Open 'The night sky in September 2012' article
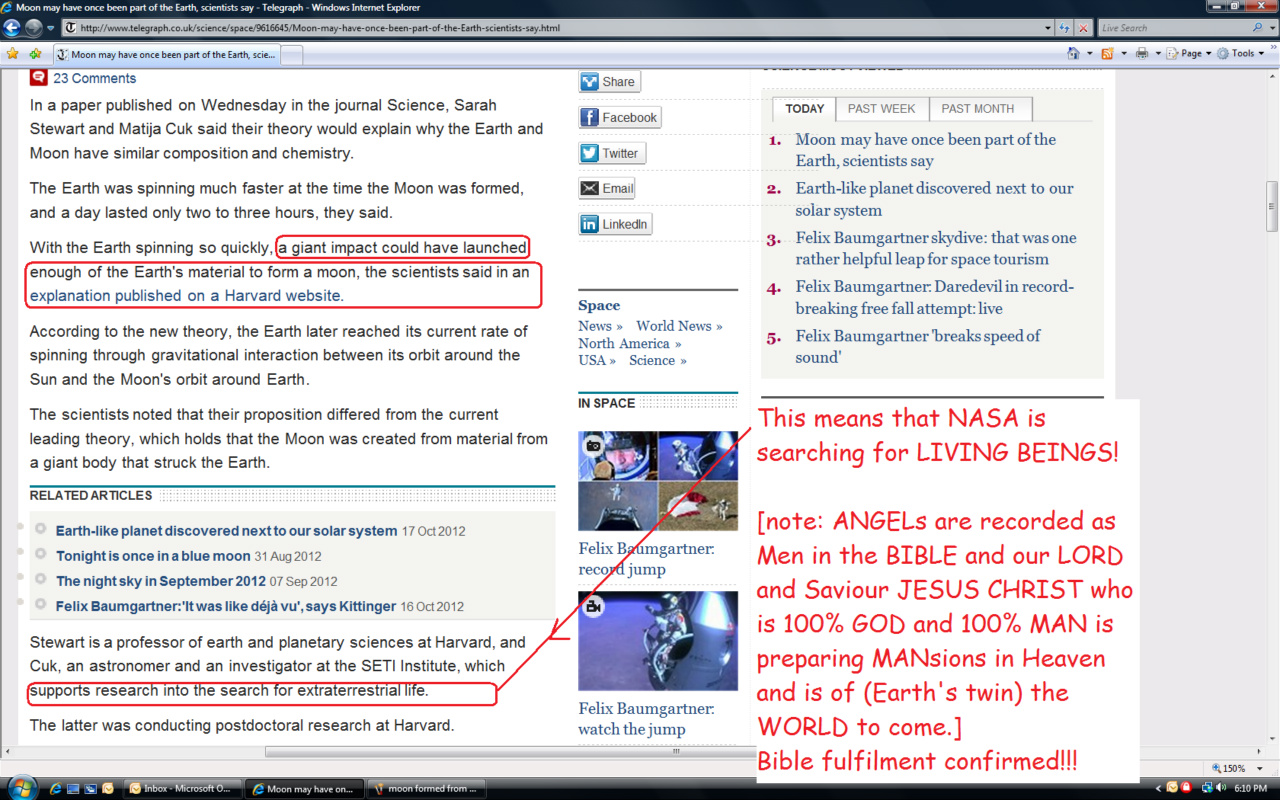Viewport: 1280px width, 800px height. (161, 581)
